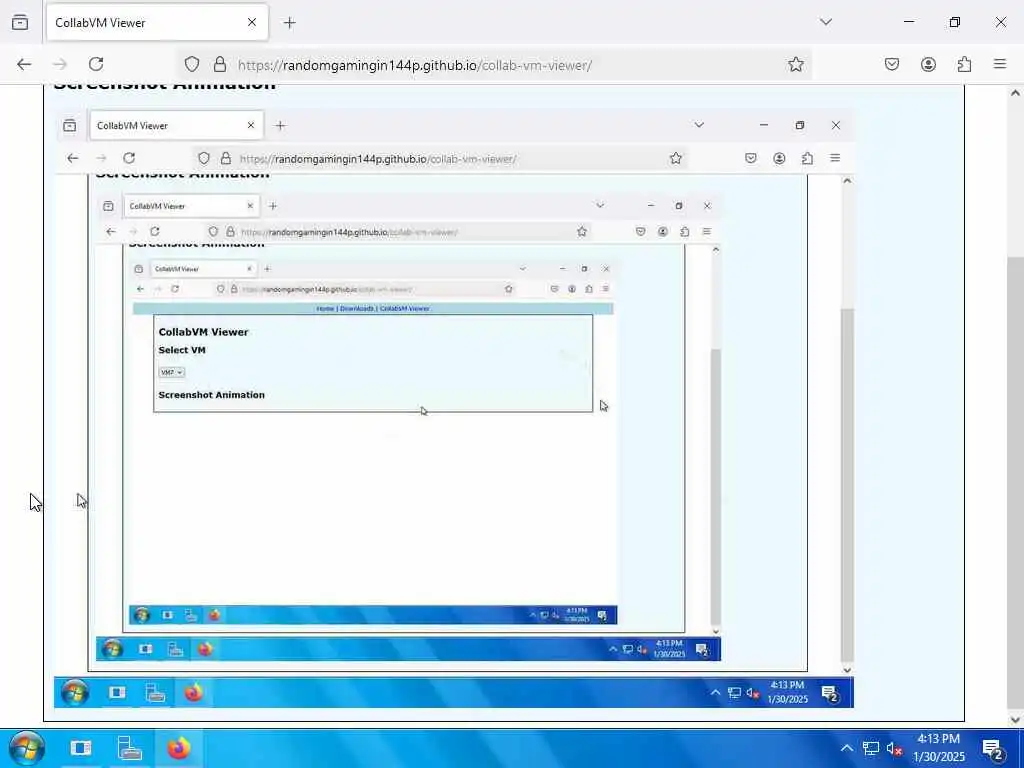The height and width of the screenshot is (768, 1024).
Task: Open Firefox View in the outermost browser
Action: 20,22
